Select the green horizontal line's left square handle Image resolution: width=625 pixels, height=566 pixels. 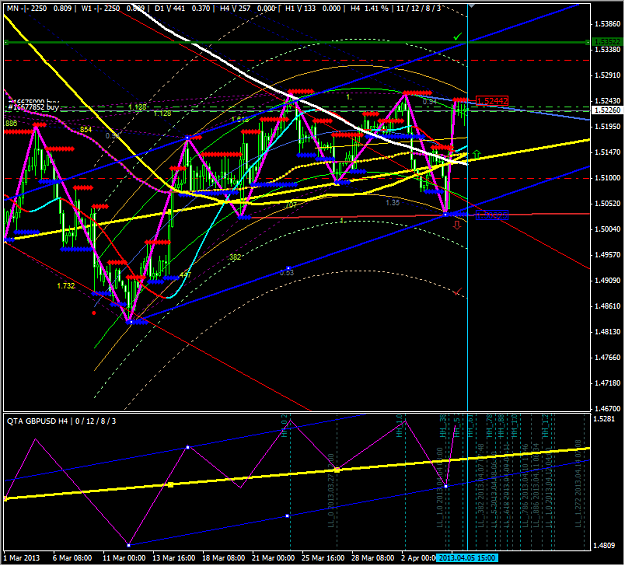6,42
